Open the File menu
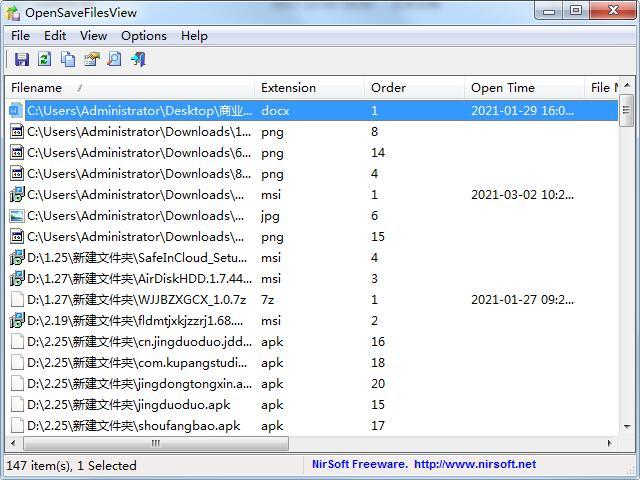Image resolution: width=640 pixels, height=480 pixels. (20, 35)
